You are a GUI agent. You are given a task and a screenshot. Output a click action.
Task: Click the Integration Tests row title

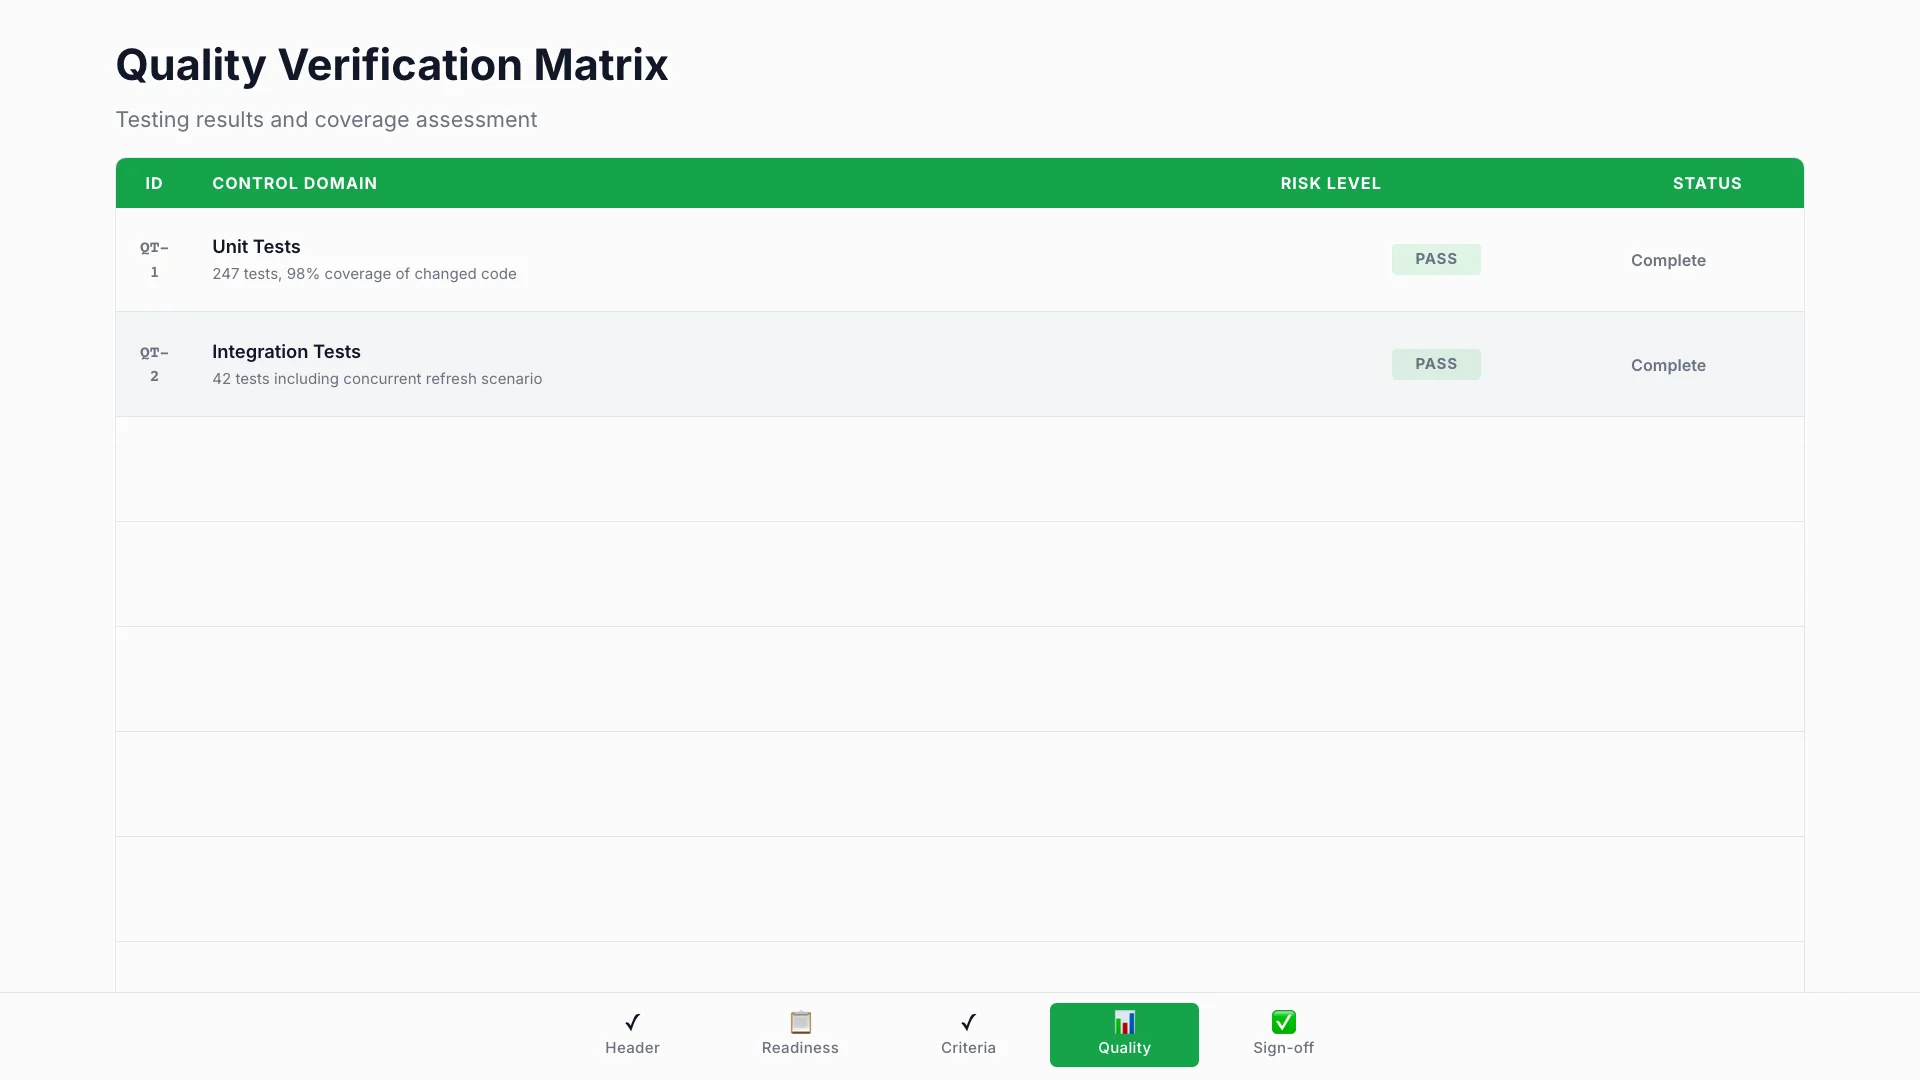286,352
